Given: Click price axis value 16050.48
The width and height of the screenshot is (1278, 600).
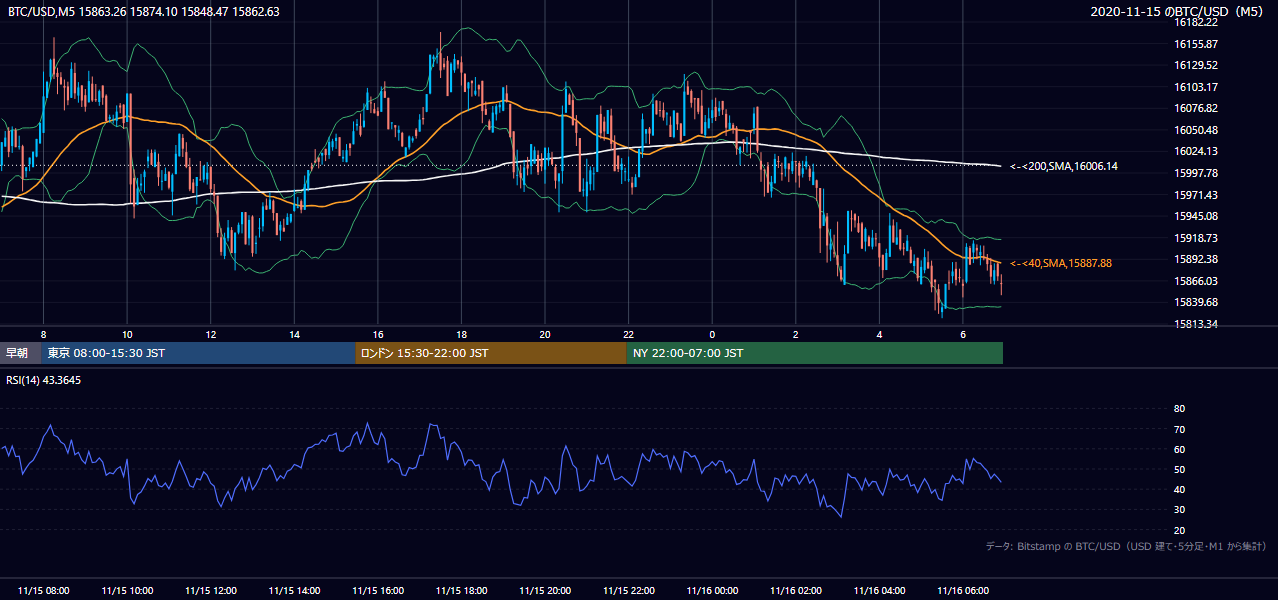Looking at the screenshot, I should tap(1195, 130).
